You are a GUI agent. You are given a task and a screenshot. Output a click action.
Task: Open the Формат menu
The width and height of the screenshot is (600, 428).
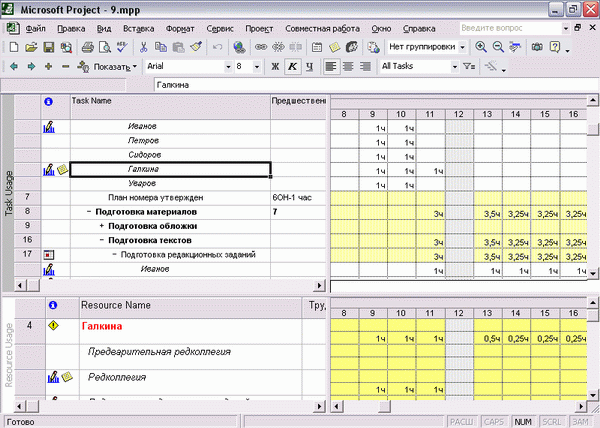coord(180,29)
